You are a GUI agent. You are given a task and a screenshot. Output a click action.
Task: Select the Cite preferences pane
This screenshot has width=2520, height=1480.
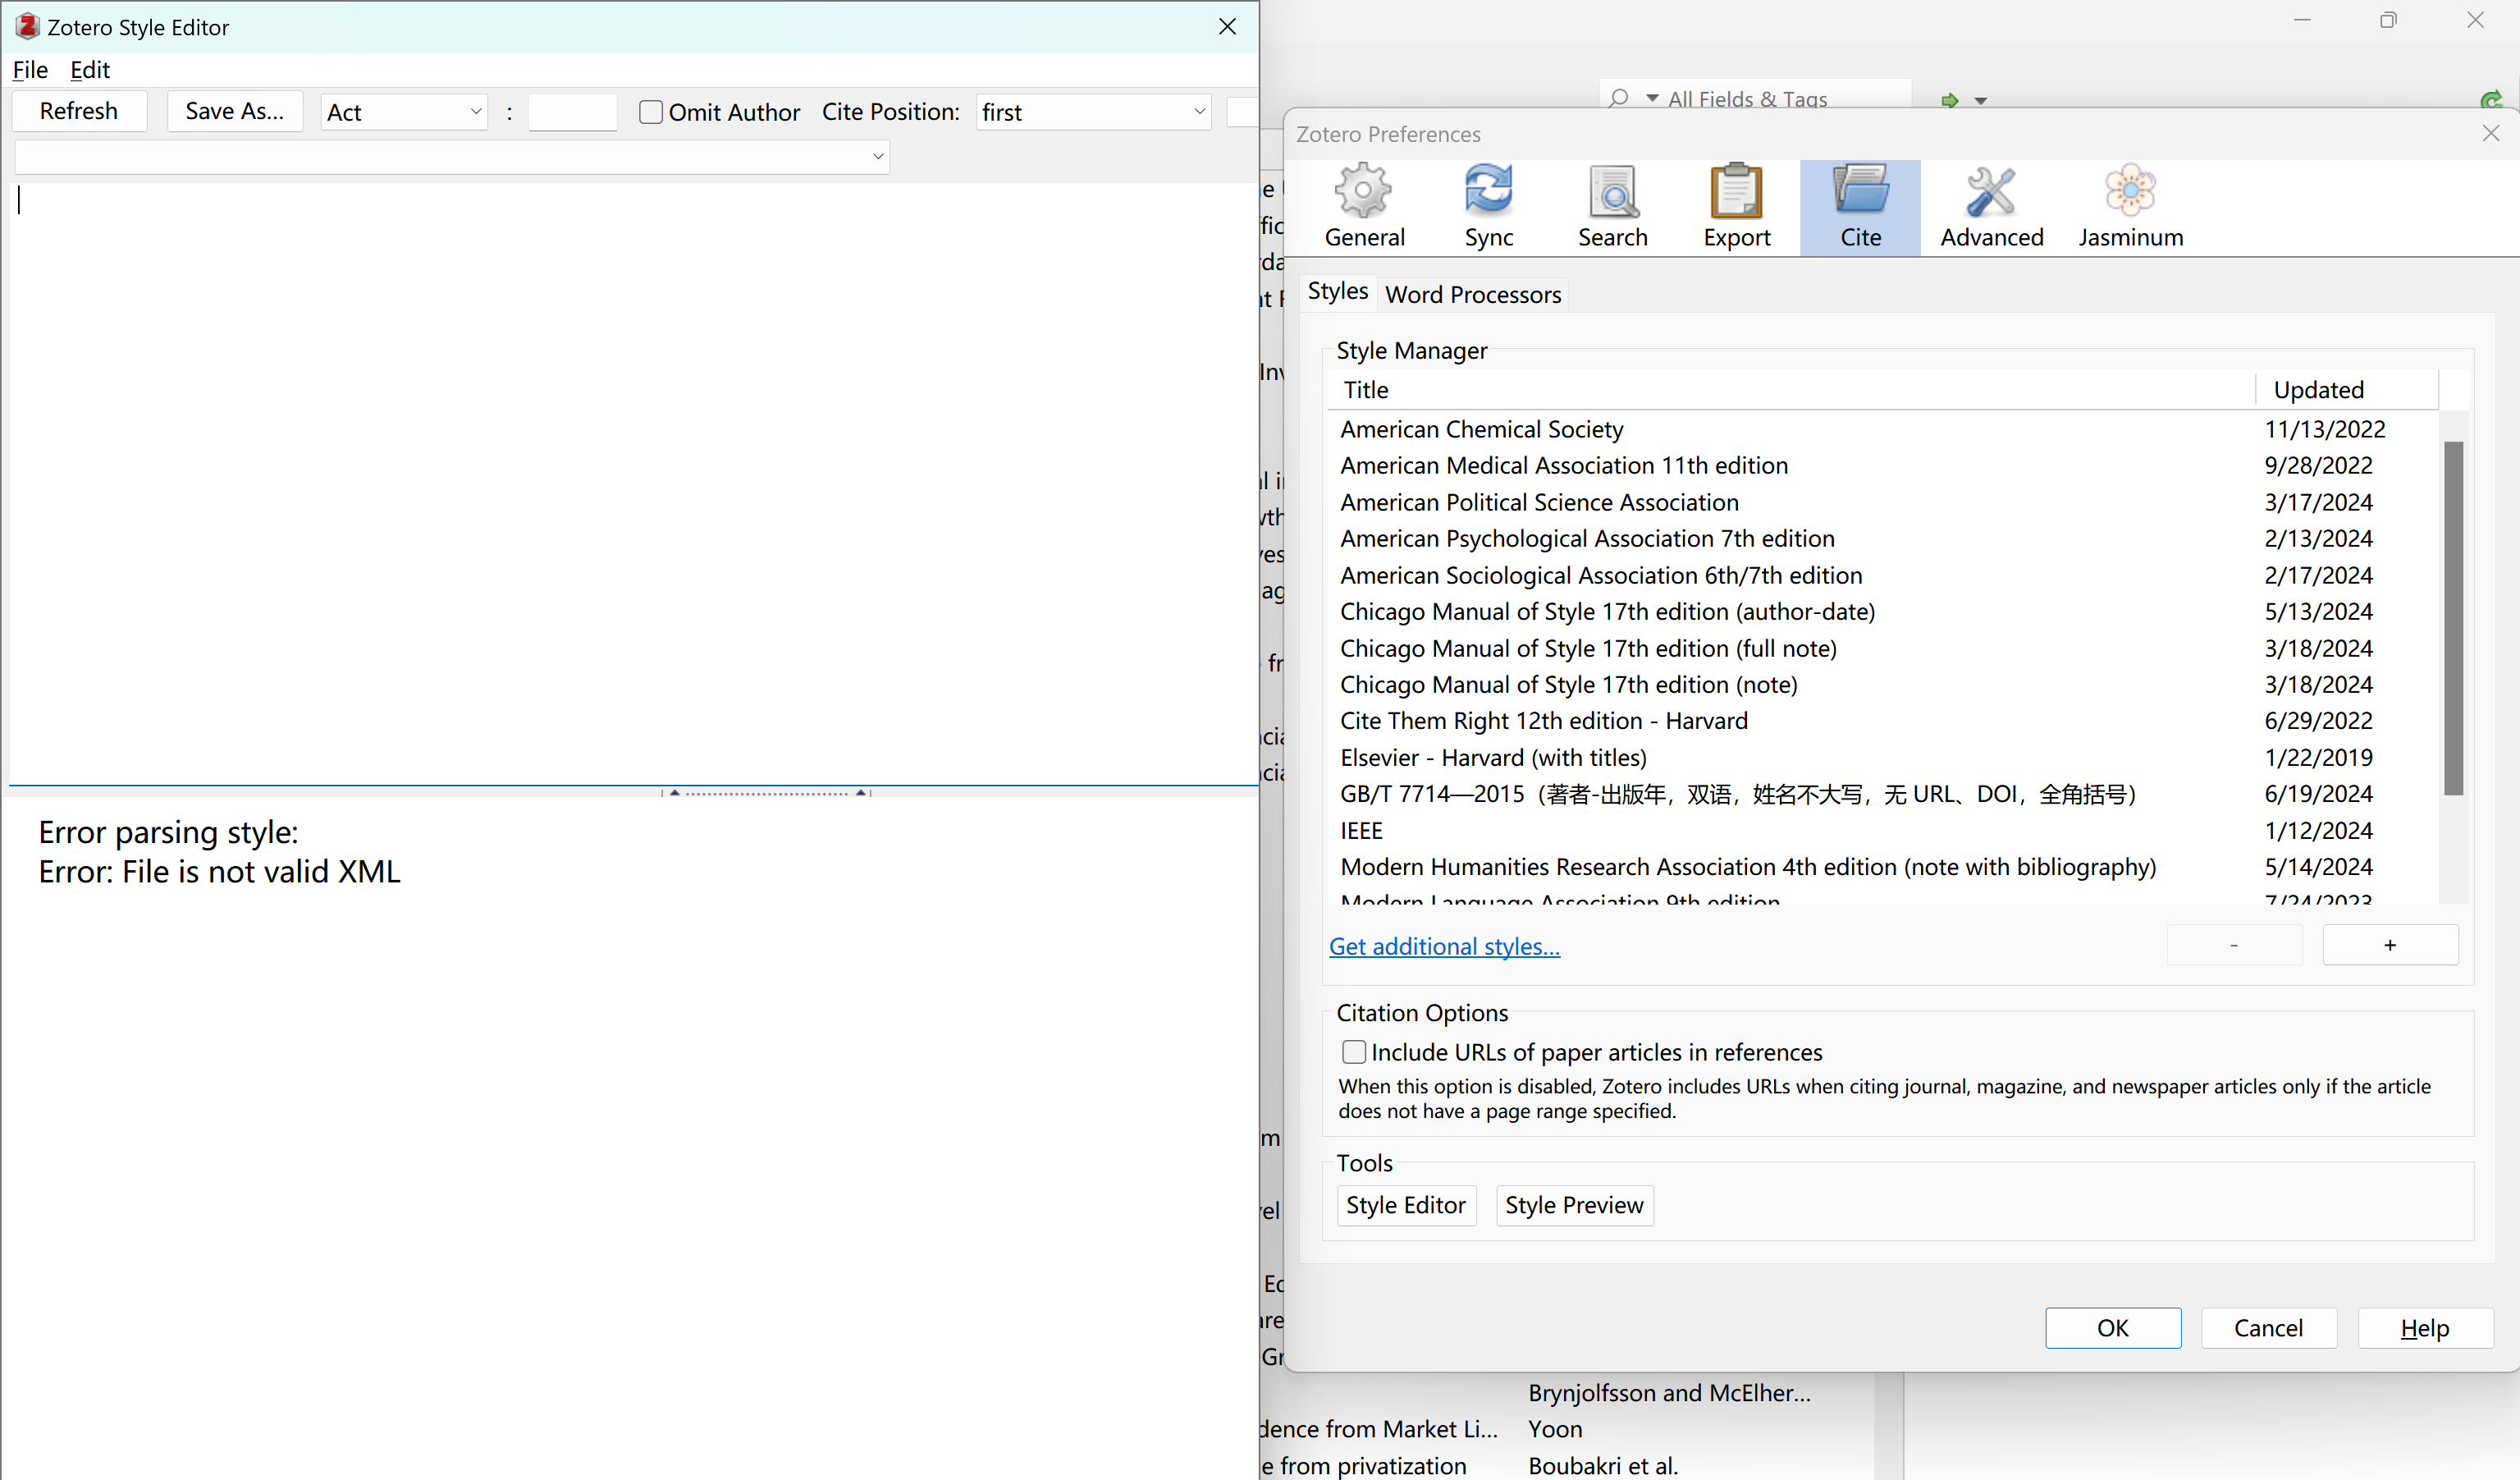point(1860,207)
